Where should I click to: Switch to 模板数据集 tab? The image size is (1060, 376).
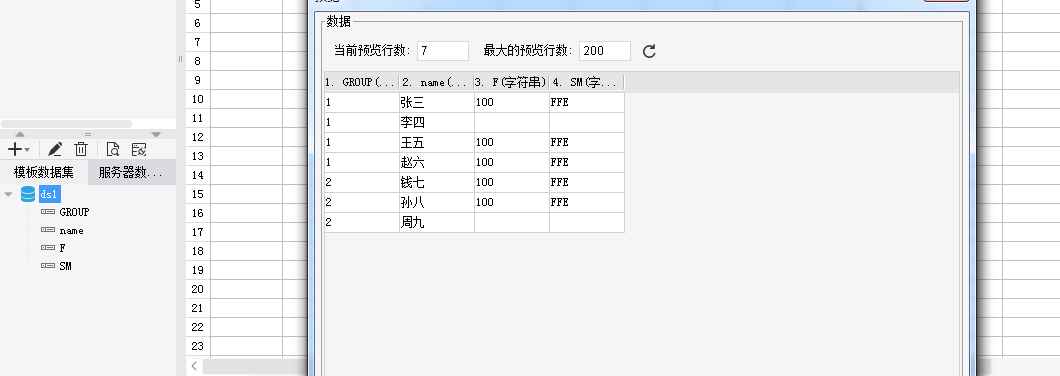coord(44,172)
